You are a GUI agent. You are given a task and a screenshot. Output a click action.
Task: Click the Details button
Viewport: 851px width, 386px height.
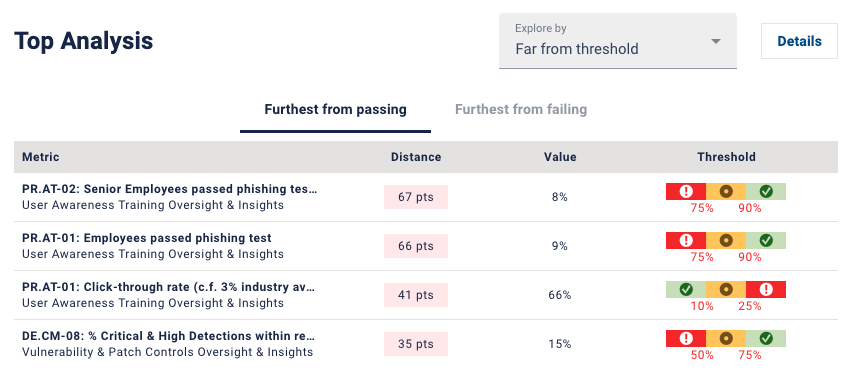tap(799, 41)
